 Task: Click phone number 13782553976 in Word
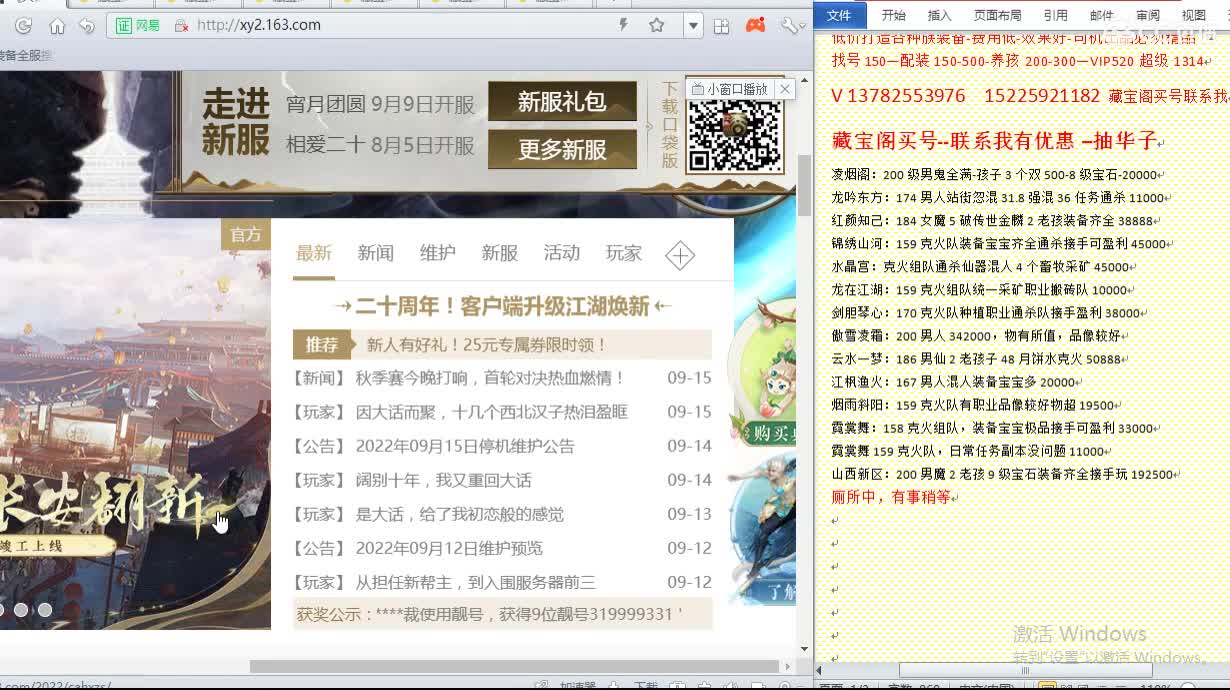pyautogui.click(x=907, y=96)
